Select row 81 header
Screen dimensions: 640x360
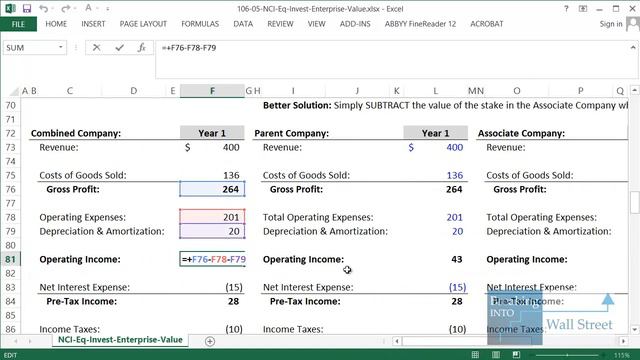[x=10, y=259]
